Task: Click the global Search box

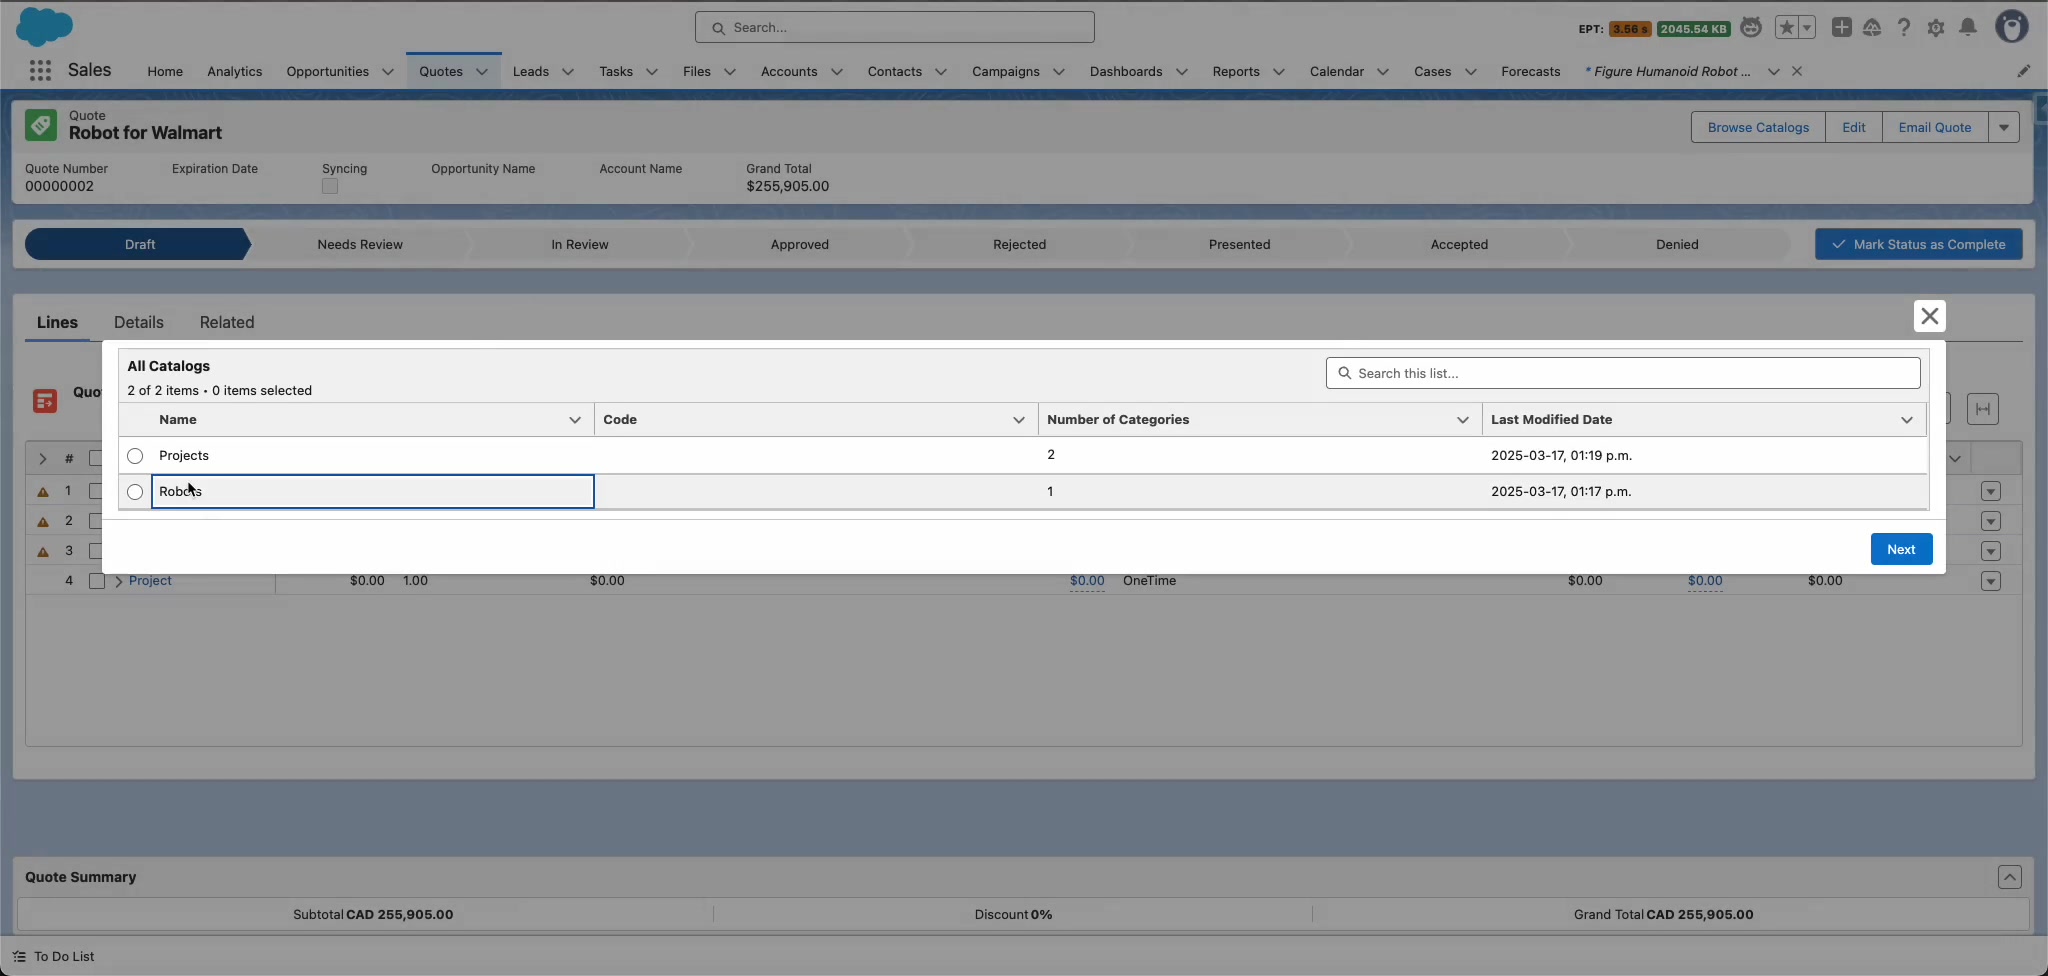Action: pyautogui.click(x=894, y=27)
